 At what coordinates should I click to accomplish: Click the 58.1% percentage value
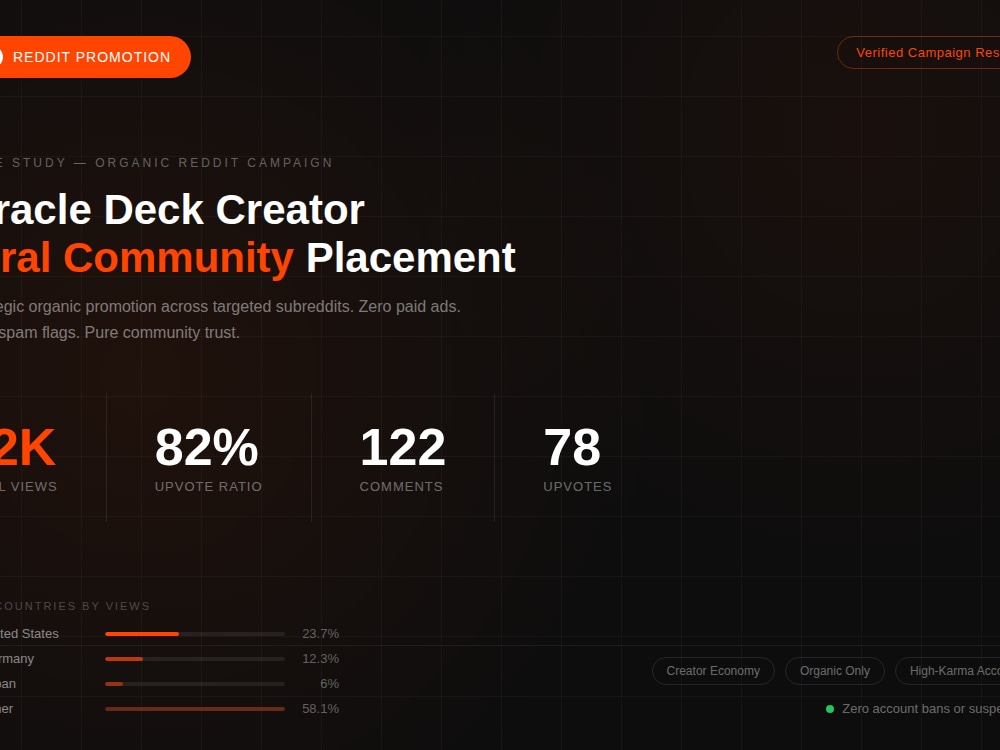(x=320, y=709)
